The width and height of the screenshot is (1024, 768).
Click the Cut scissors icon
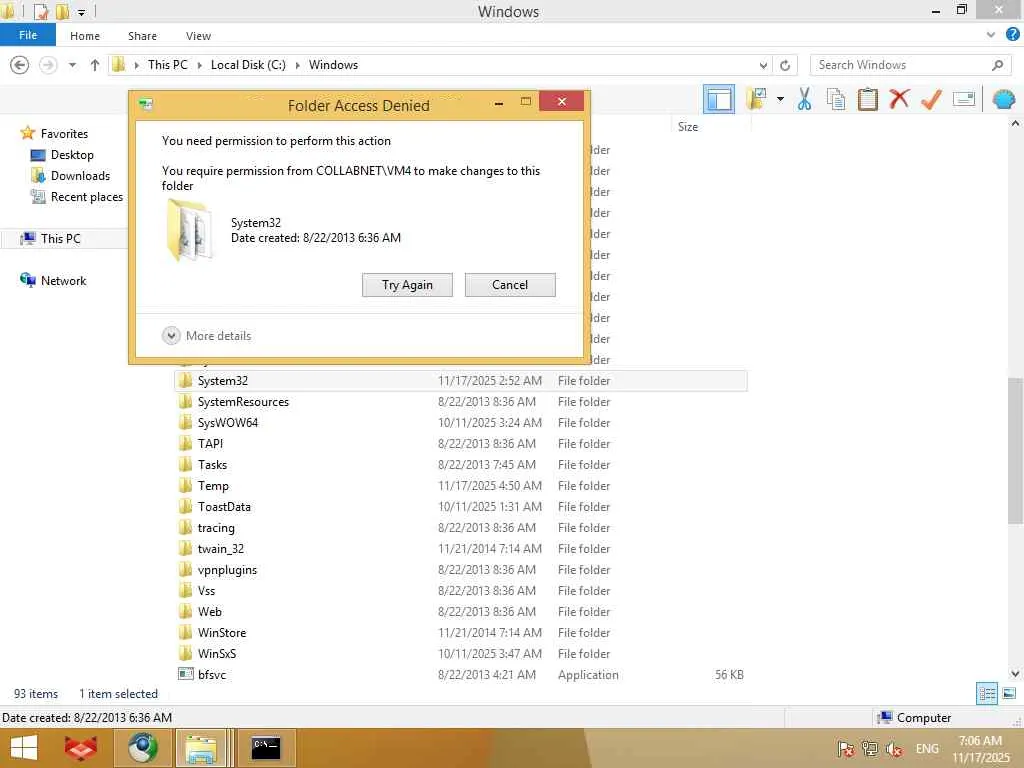pyautogui.click(x=805, y=100)
